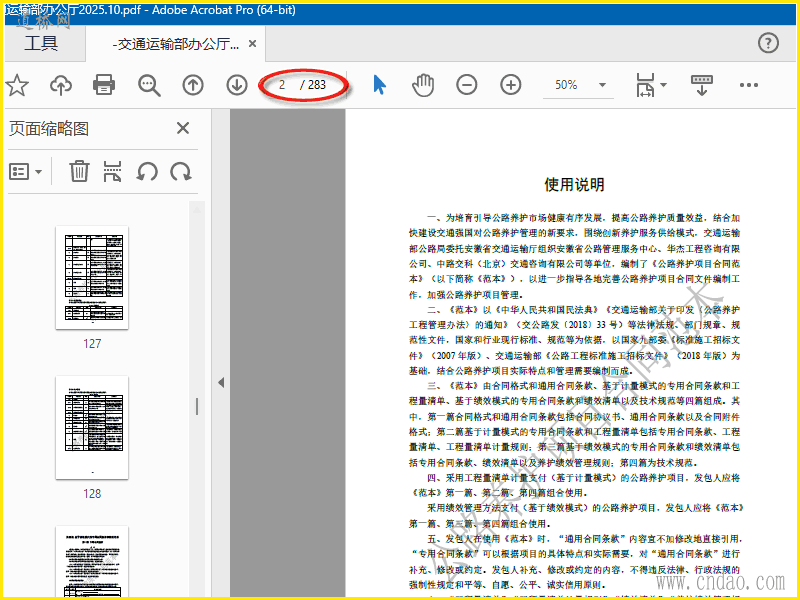The image size is (800, 600).
Task: Click the thumbnail label 128
Action: [92, 494]
